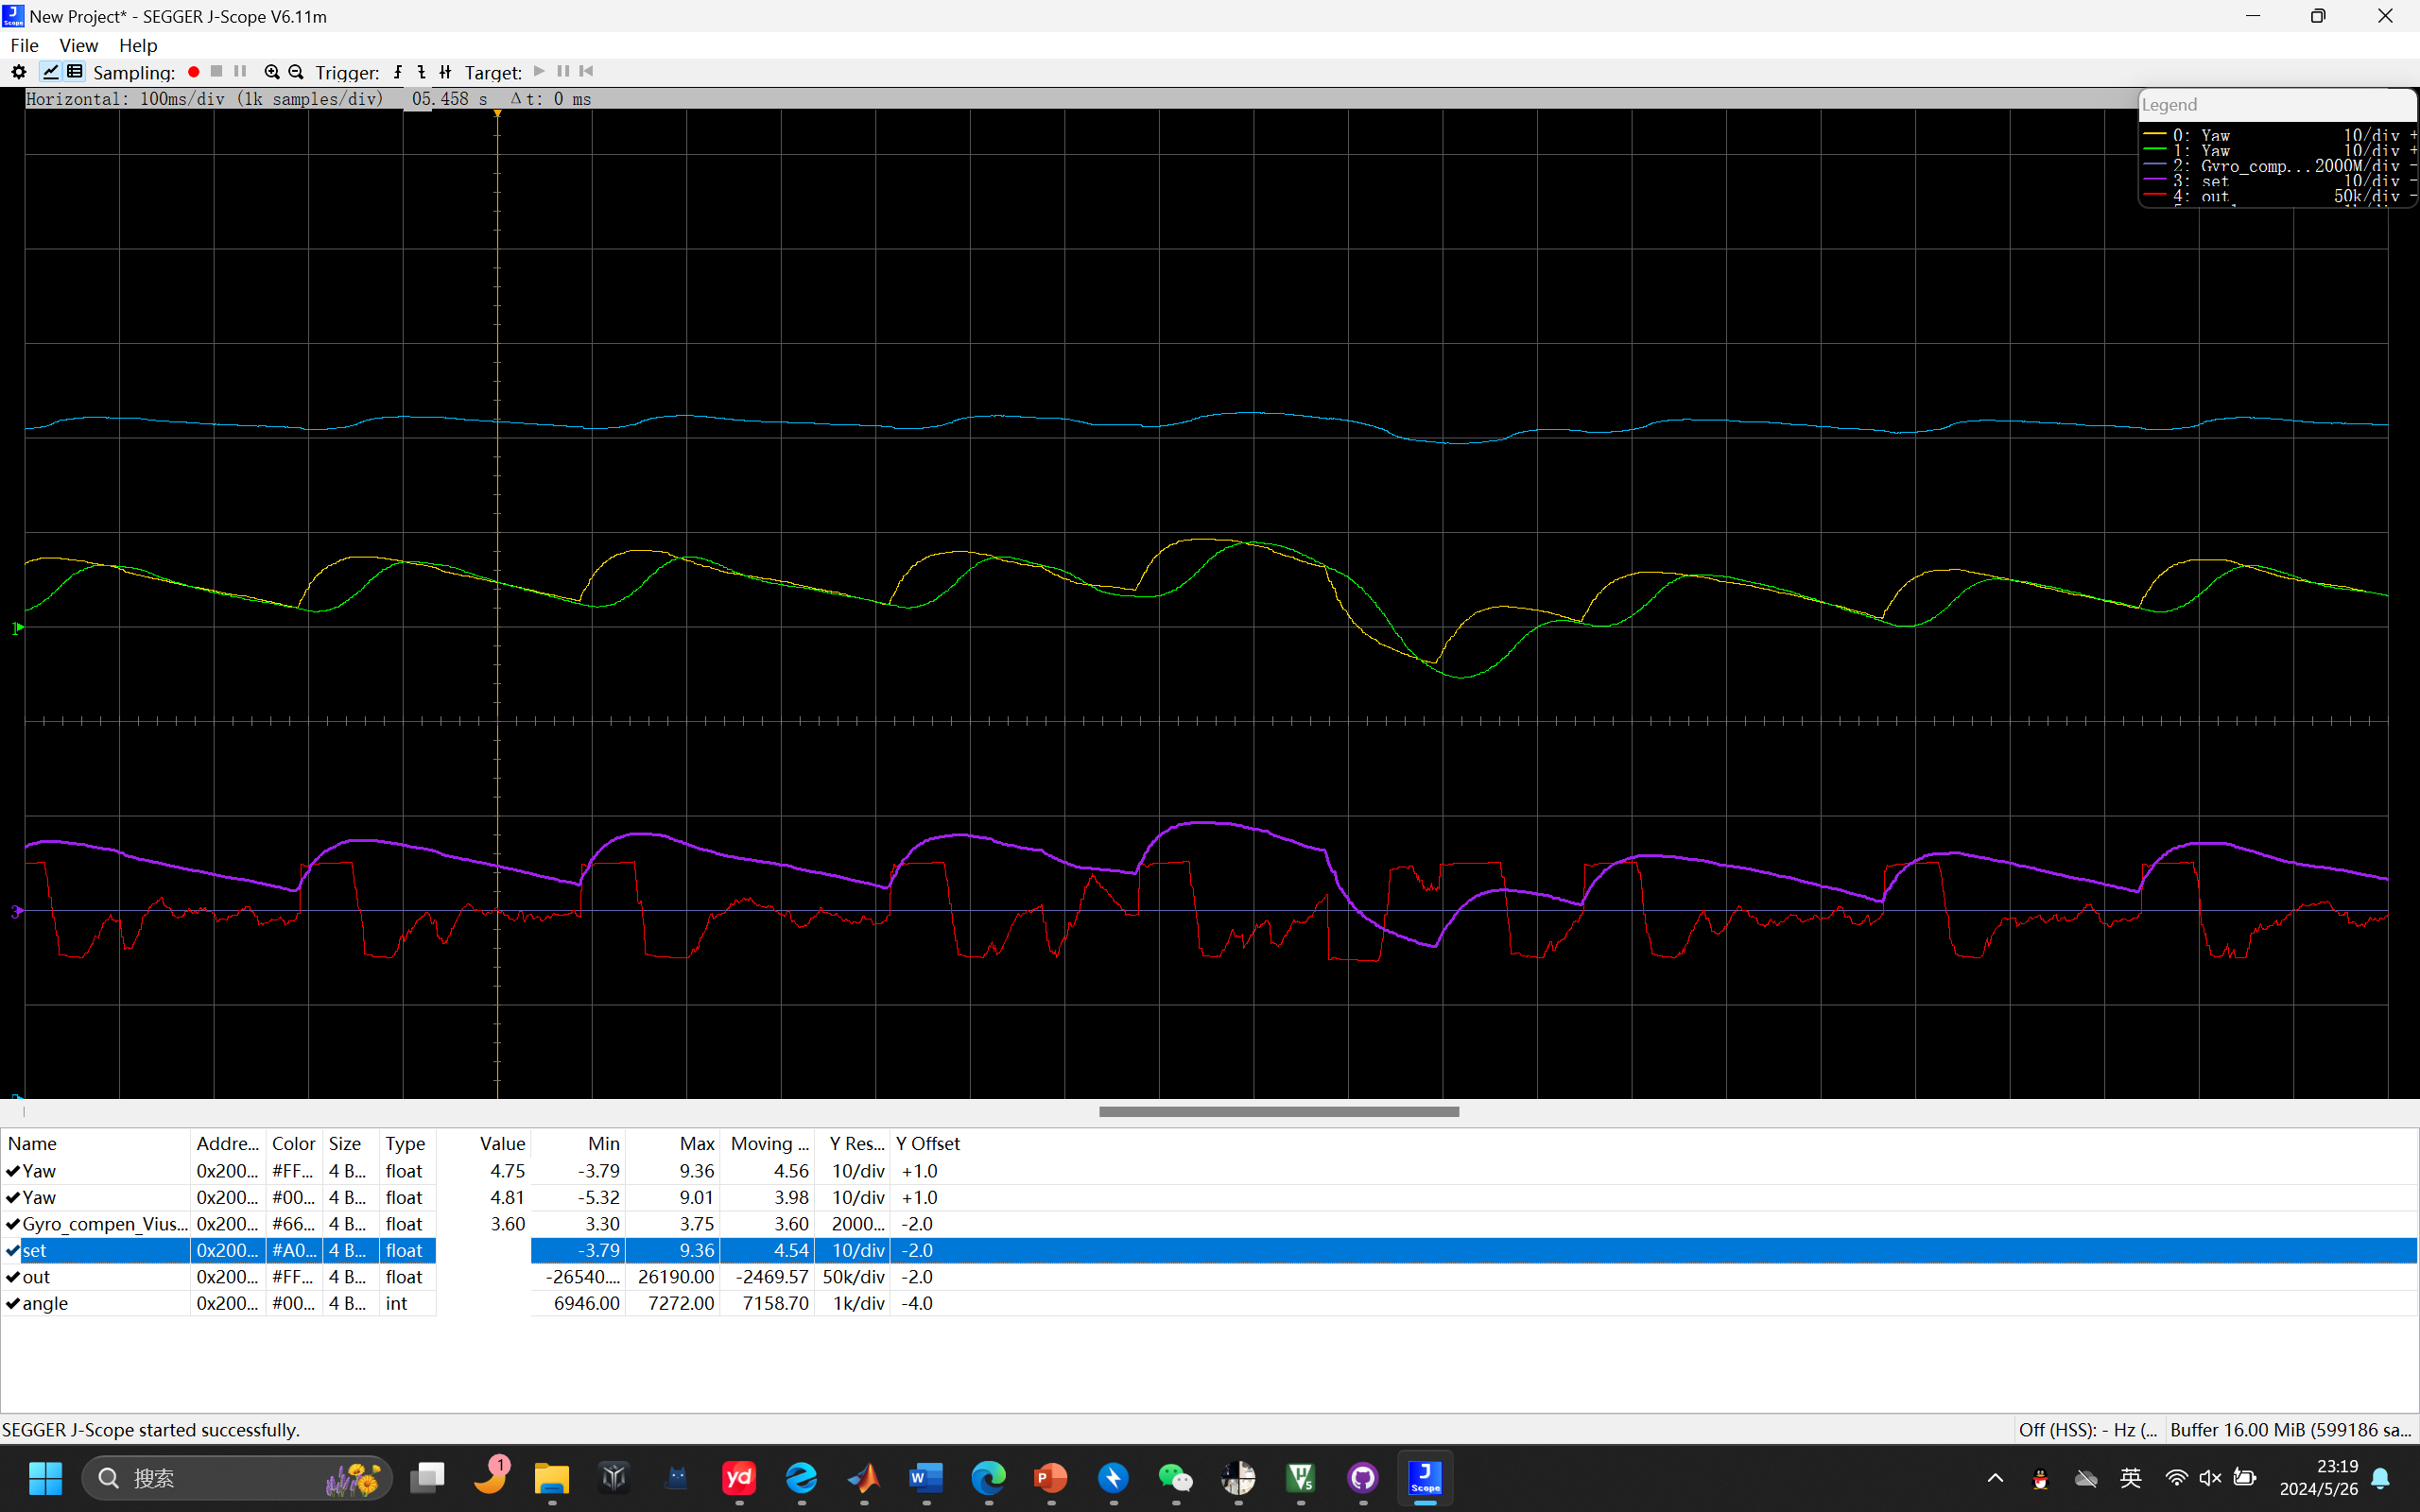Click the Max column header

click(x=696, y=1143)
